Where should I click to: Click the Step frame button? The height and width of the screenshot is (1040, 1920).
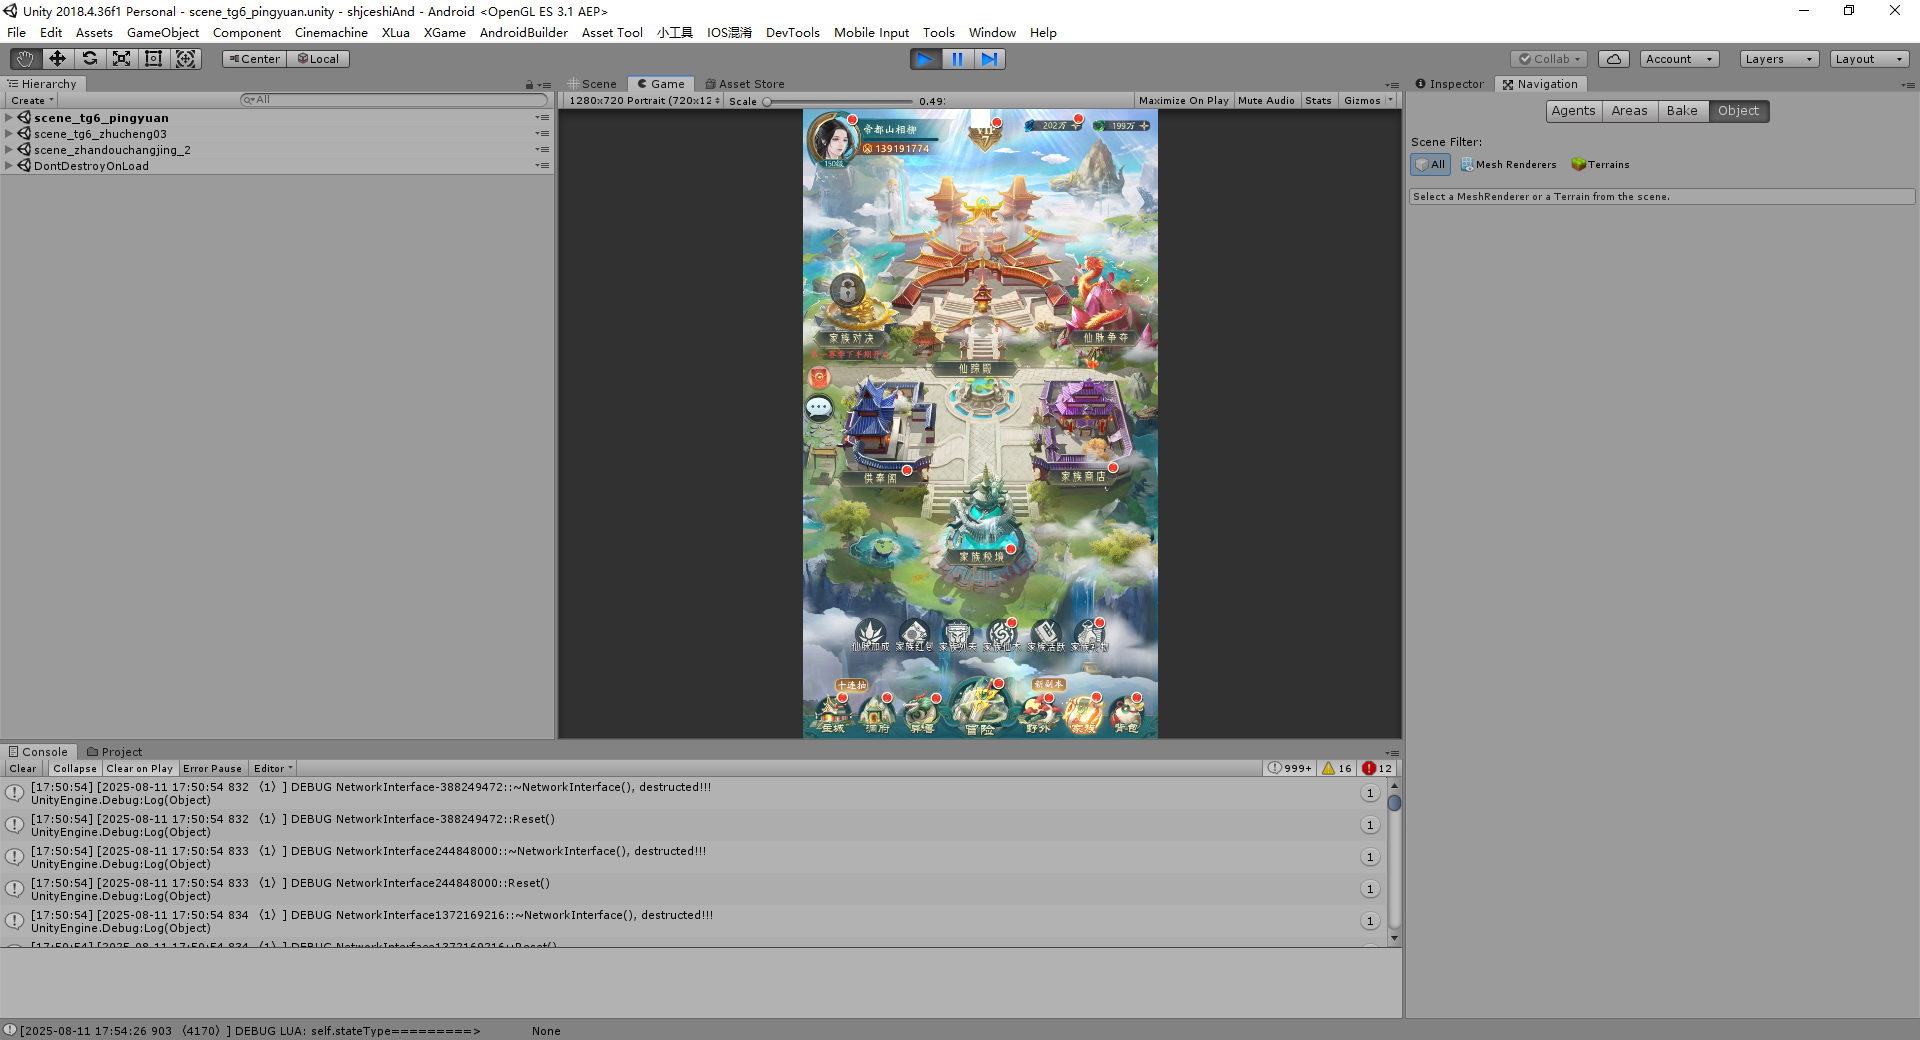(989, 59)
